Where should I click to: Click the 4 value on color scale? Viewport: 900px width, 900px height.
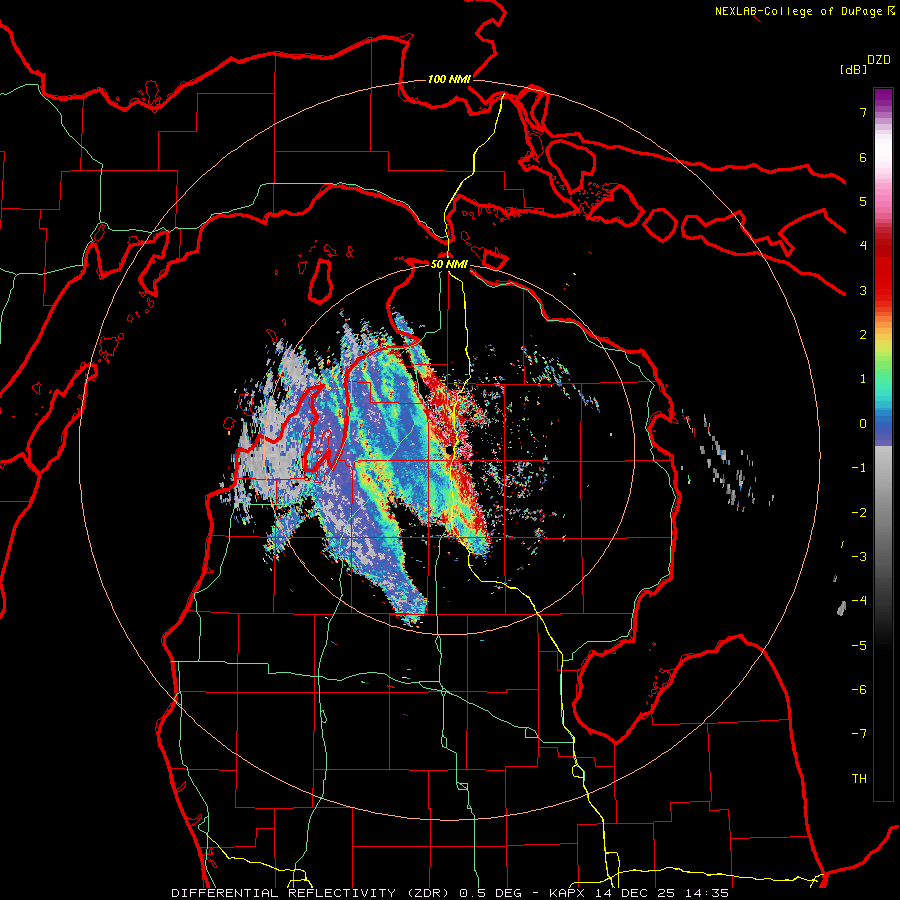click(x=863, y=246)
